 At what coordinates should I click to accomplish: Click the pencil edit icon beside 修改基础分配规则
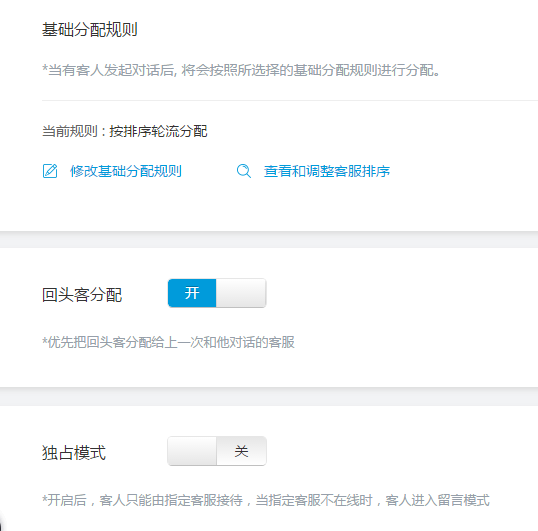pos(50,171)
